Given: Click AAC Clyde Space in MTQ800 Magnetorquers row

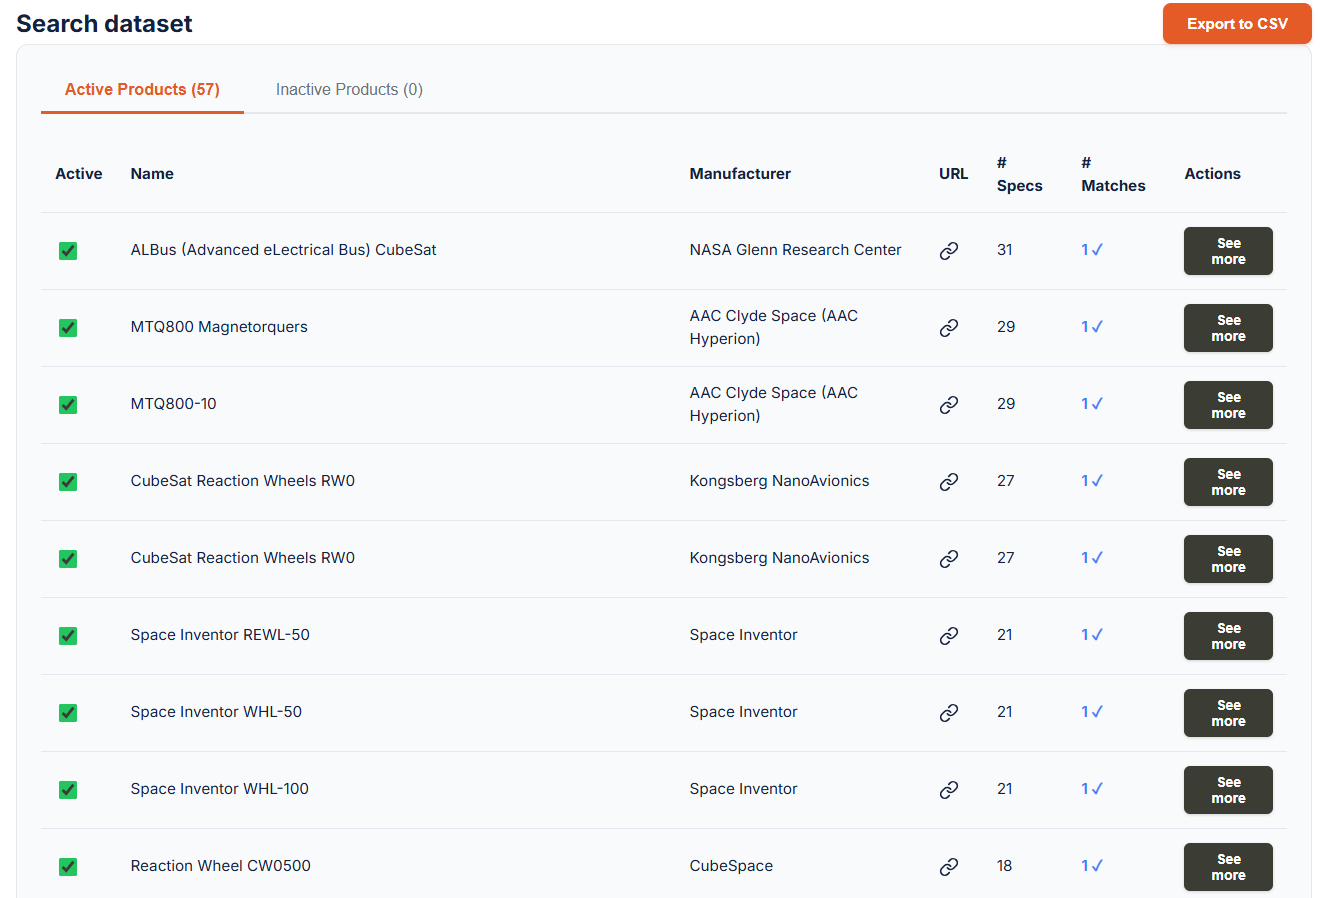Looking at the screenshot, I should pyautogui.click(x=774, y=327).
